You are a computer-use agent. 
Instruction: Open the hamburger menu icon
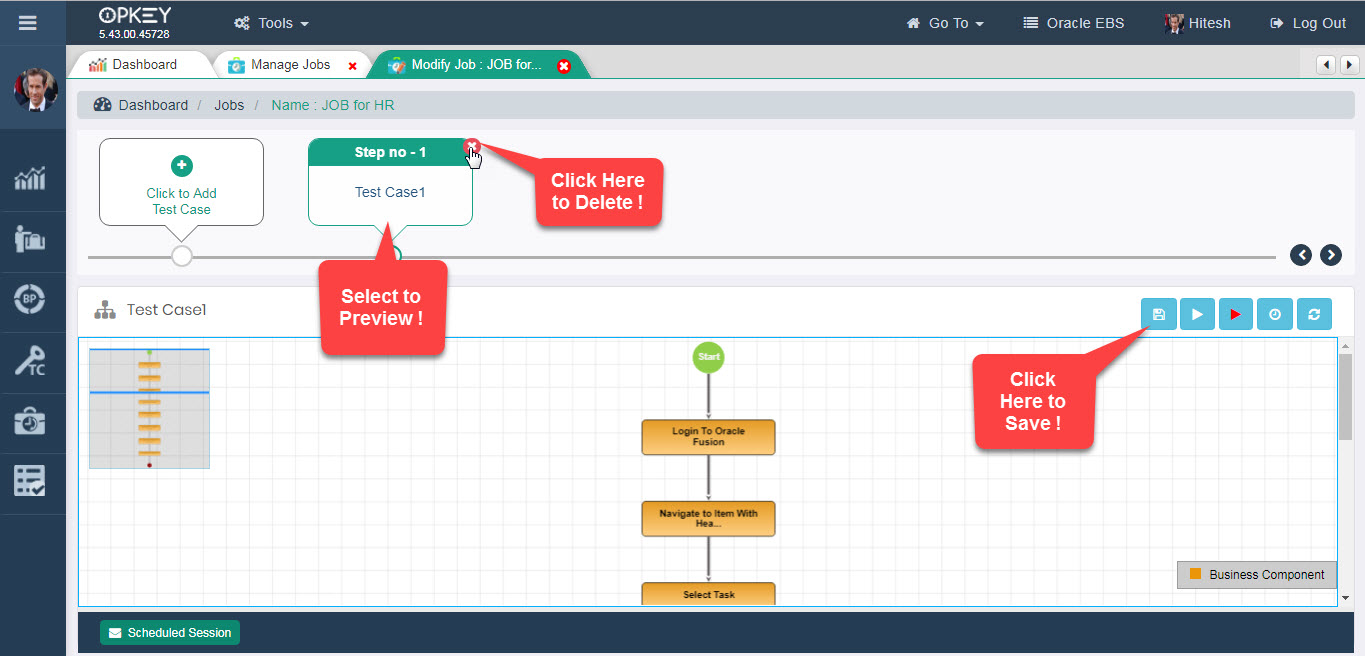pos(28,22)
